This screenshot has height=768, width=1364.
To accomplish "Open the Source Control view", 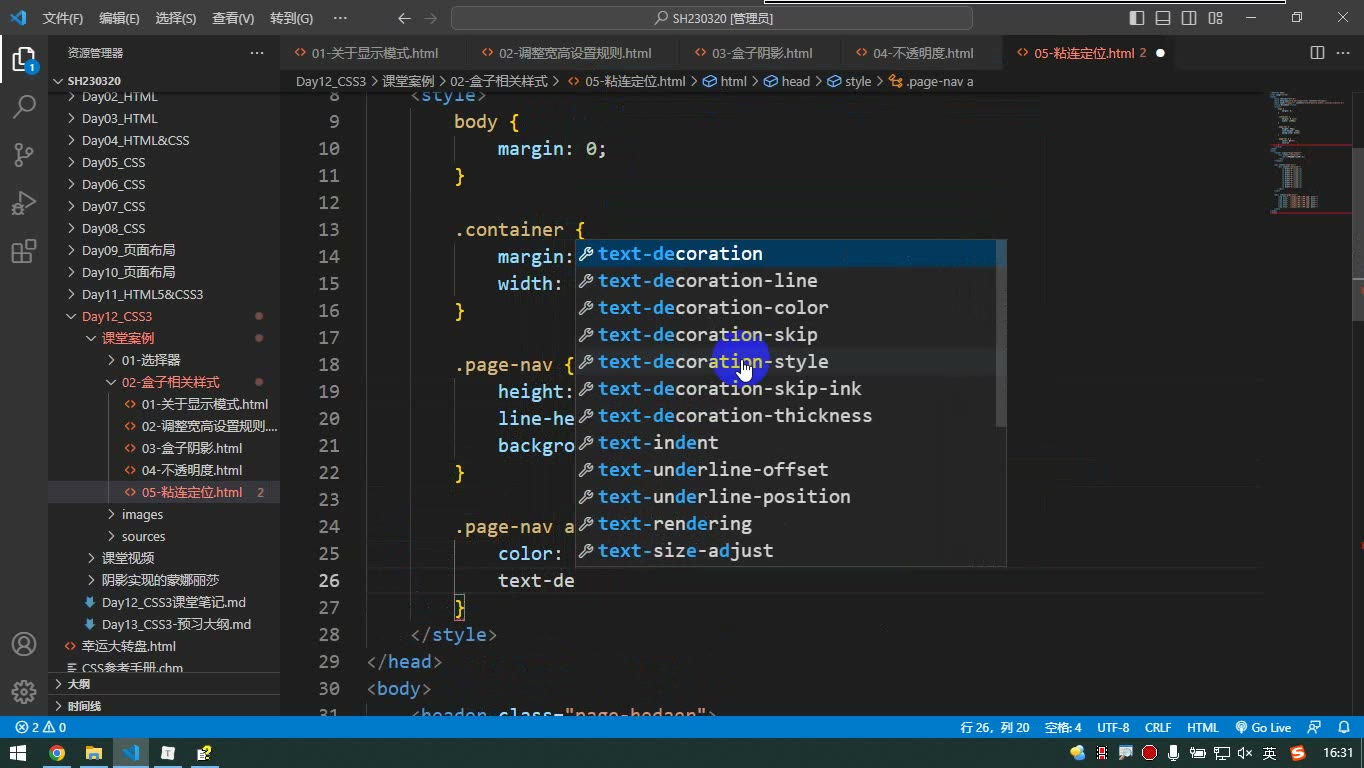I will pos(24,155).
